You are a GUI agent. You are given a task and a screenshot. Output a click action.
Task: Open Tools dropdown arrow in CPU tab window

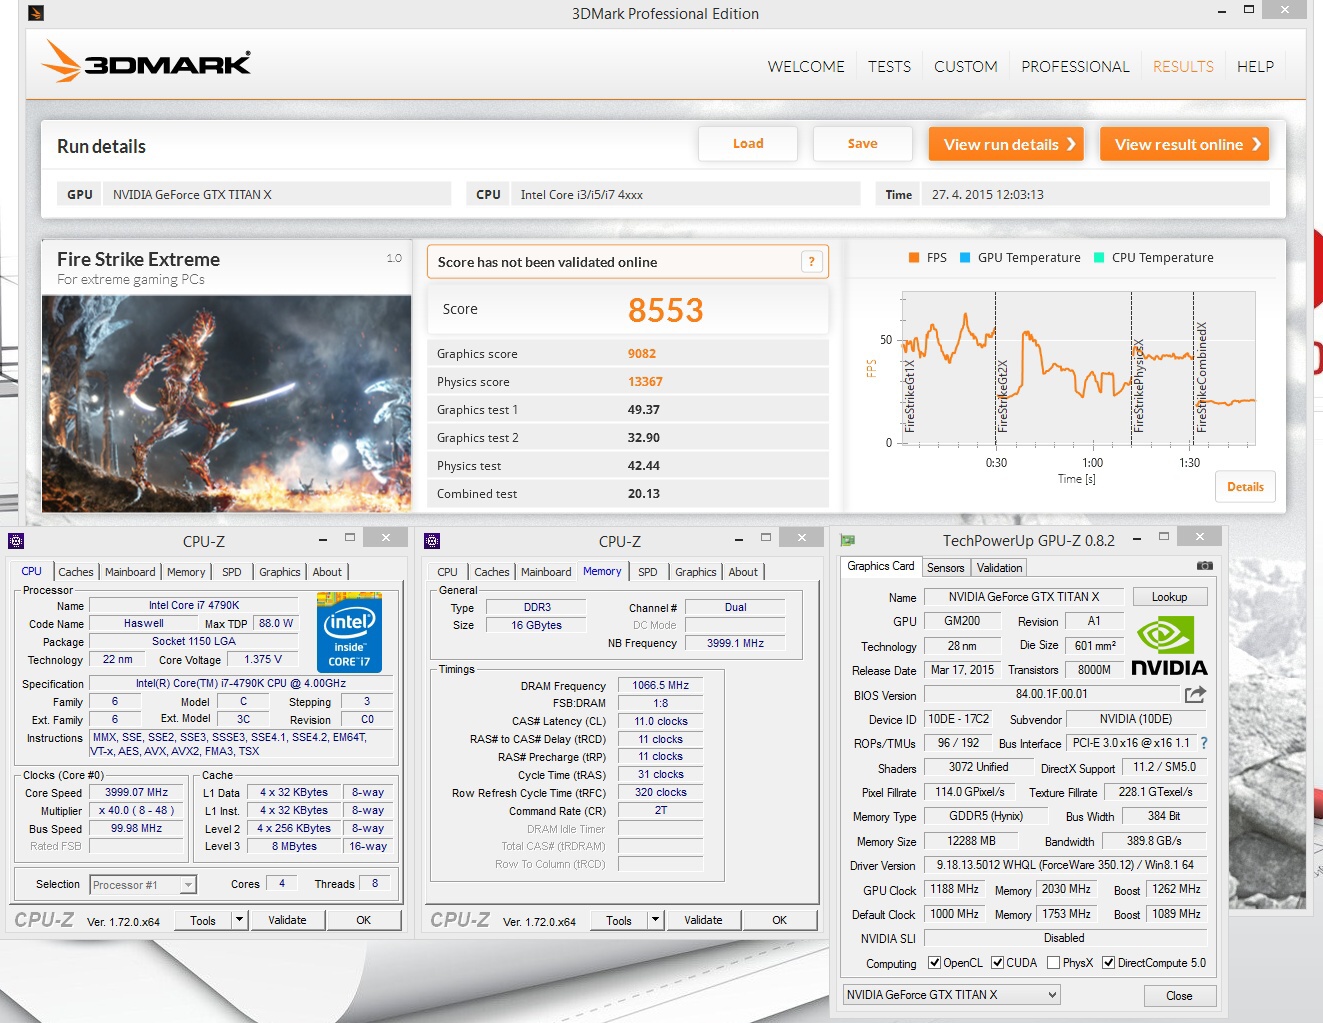pyautogui.click(x=240, y=920)
